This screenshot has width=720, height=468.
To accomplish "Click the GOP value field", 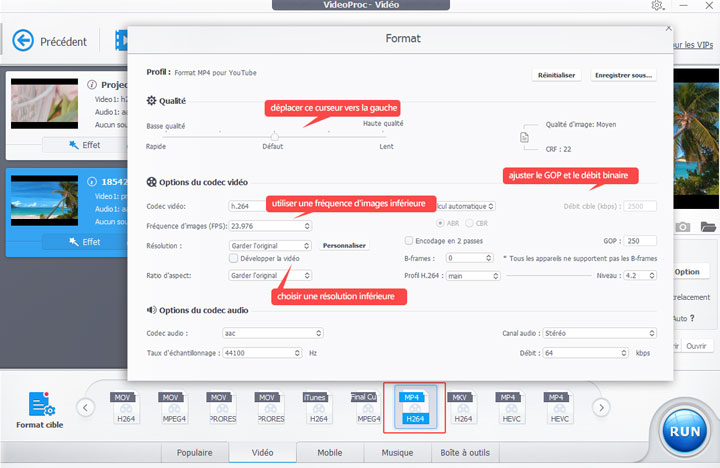I will tap(640, 241).
